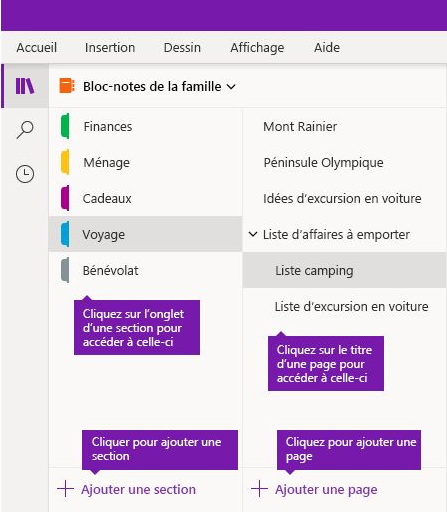
Task: Open the notebooks navigation icon
Action: point(25,86)
